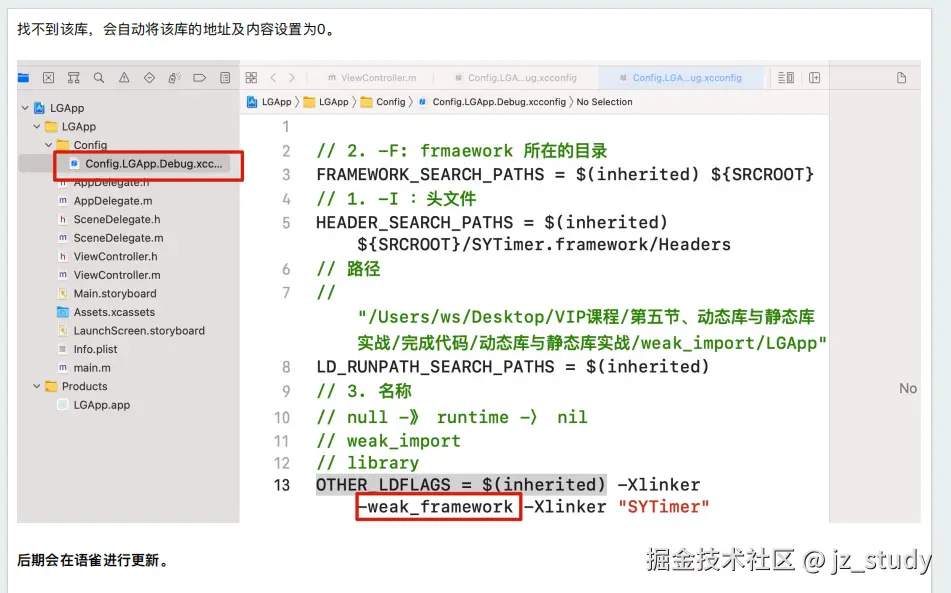This screenshot has width=951, height=593.
Task: Open the Report navigator icon
Action: coord(225,78)
